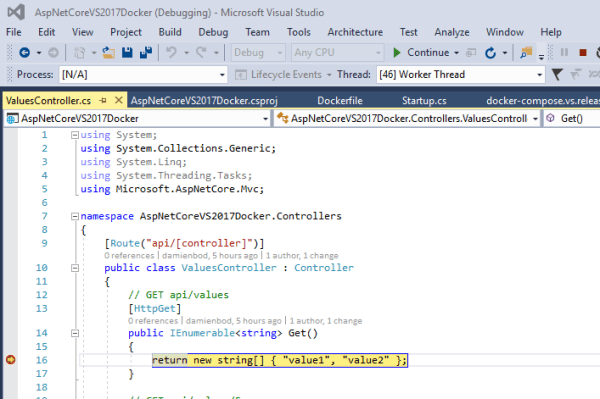Switch to the Startup.cs tab
Viewport: 600px width, 399px height.
(x=424, y=101)
